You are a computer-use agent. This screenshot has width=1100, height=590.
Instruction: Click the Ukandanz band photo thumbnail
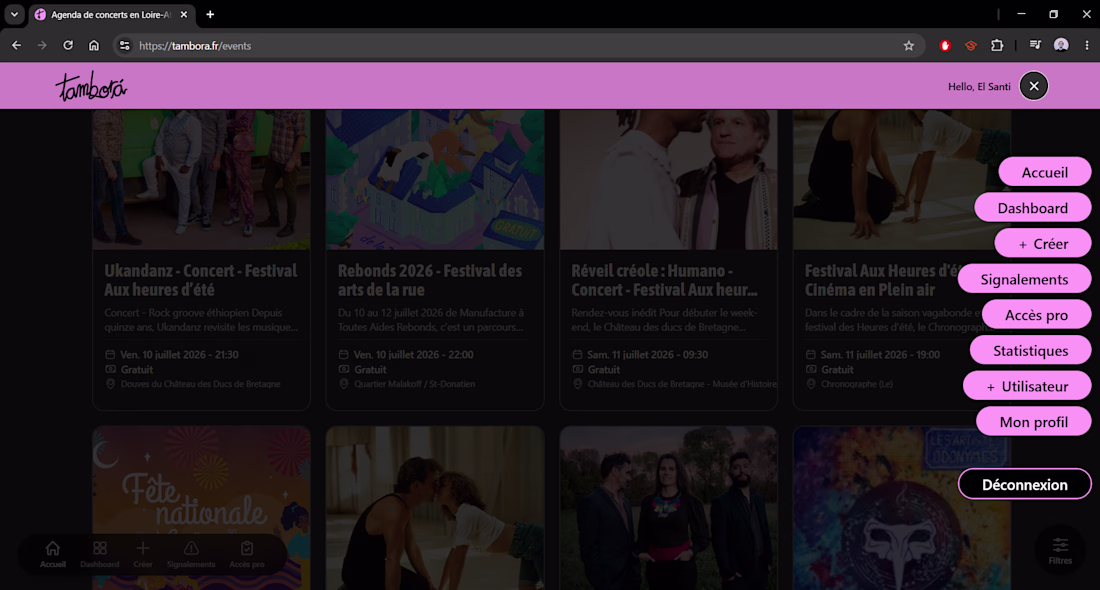tap(201, 180)
